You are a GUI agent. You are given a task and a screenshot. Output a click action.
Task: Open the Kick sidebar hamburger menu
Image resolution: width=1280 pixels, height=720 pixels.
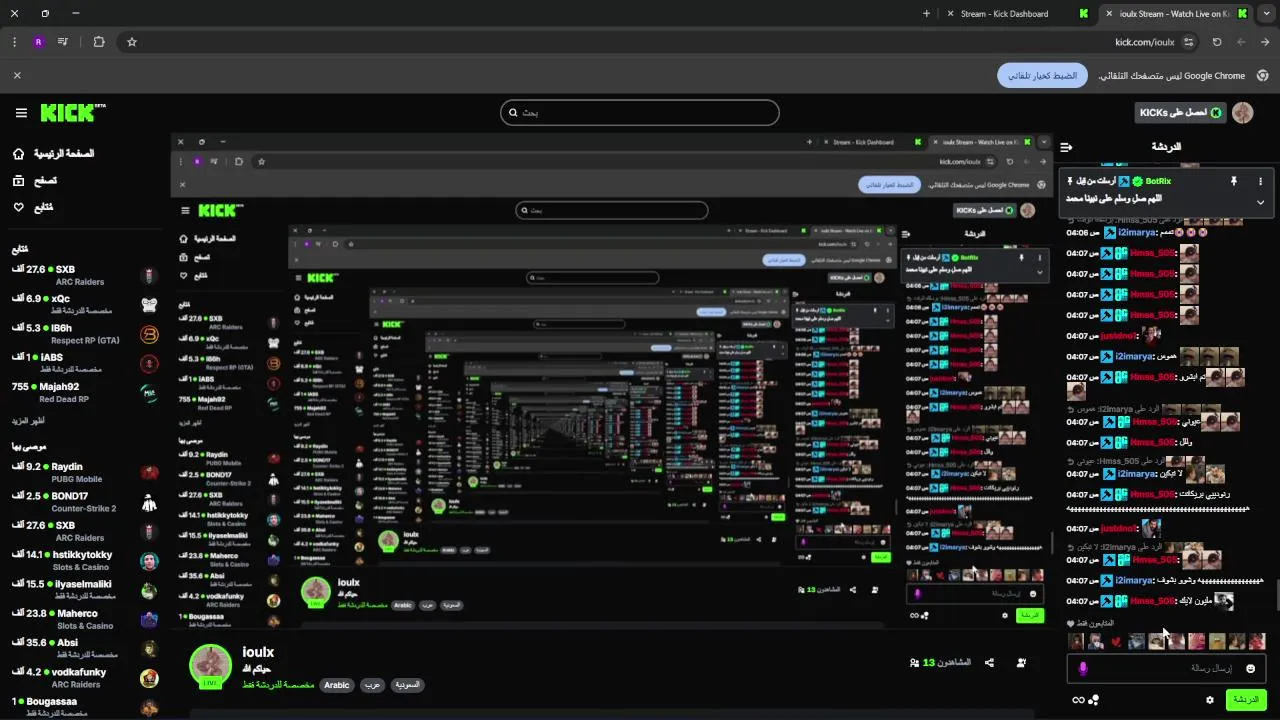point(21,113)
